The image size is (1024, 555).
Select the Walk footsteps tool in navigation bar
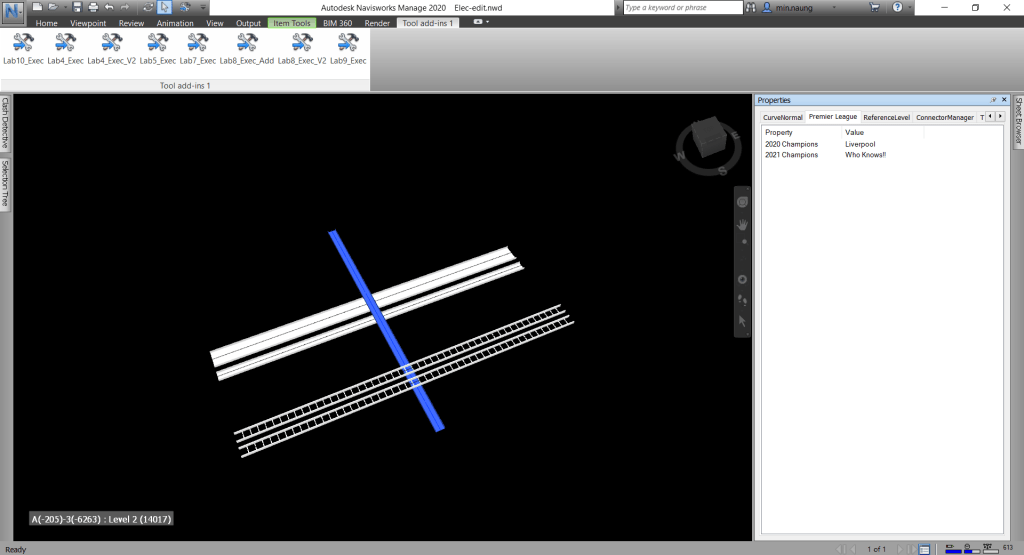pos(743,299)
